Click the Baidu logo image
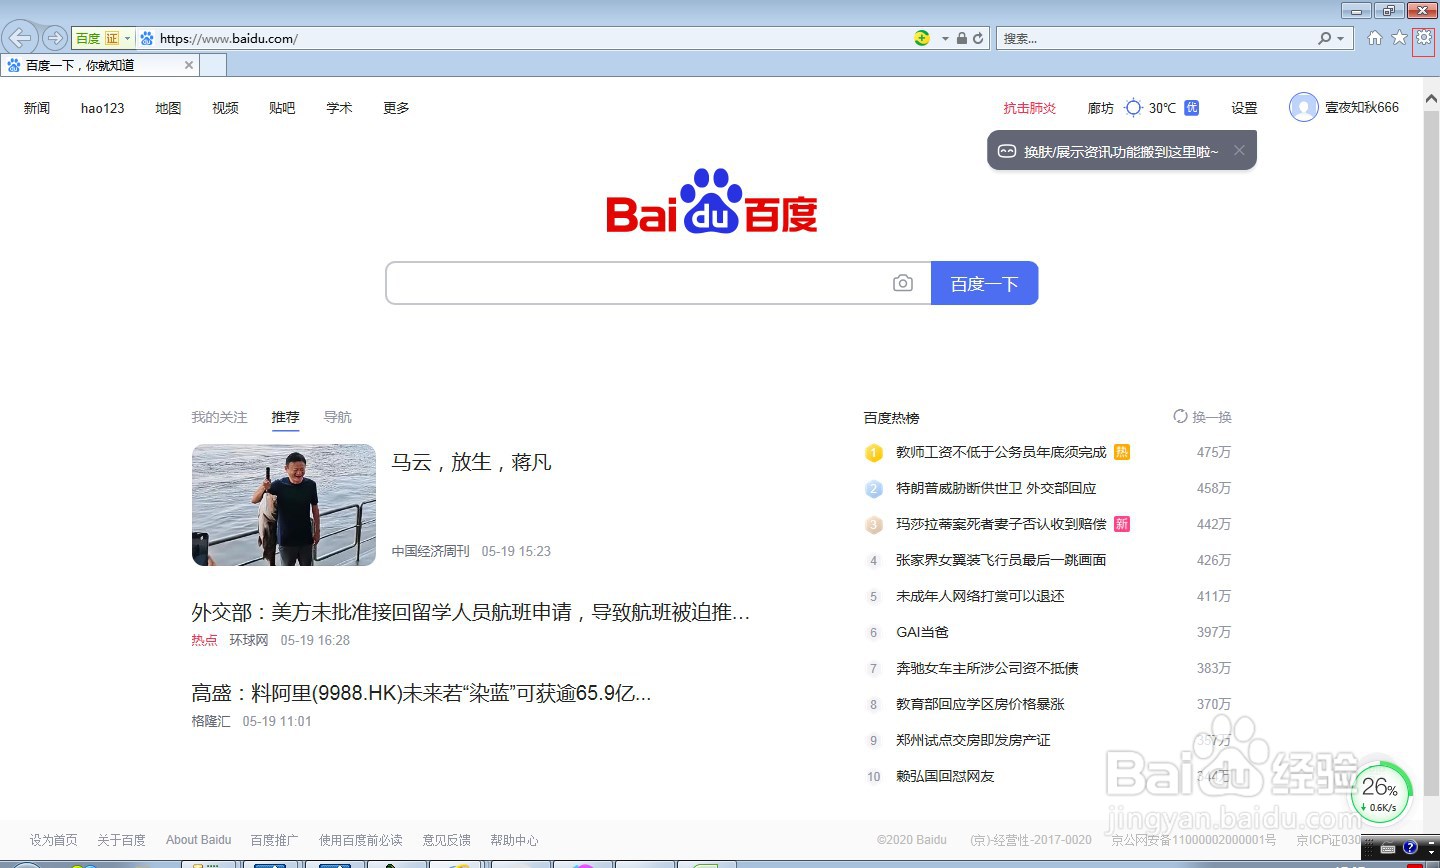 pos(712,201)
